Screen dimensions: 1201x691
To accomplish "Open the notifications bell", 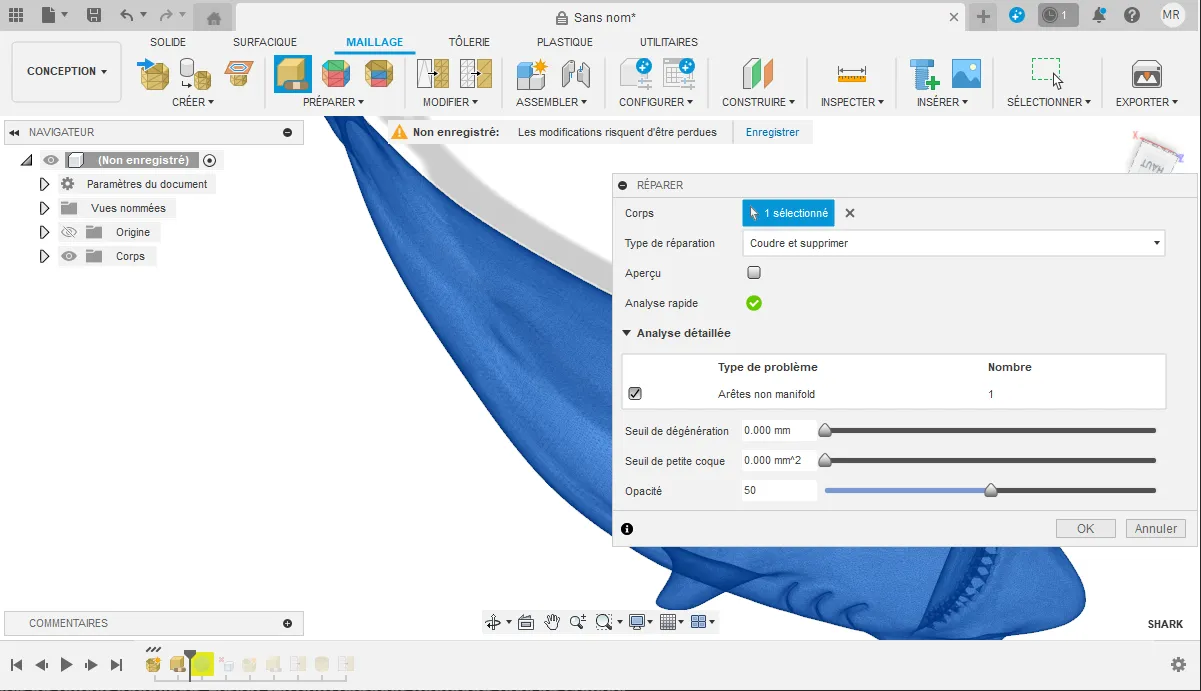I will [x=1099, y=15].
